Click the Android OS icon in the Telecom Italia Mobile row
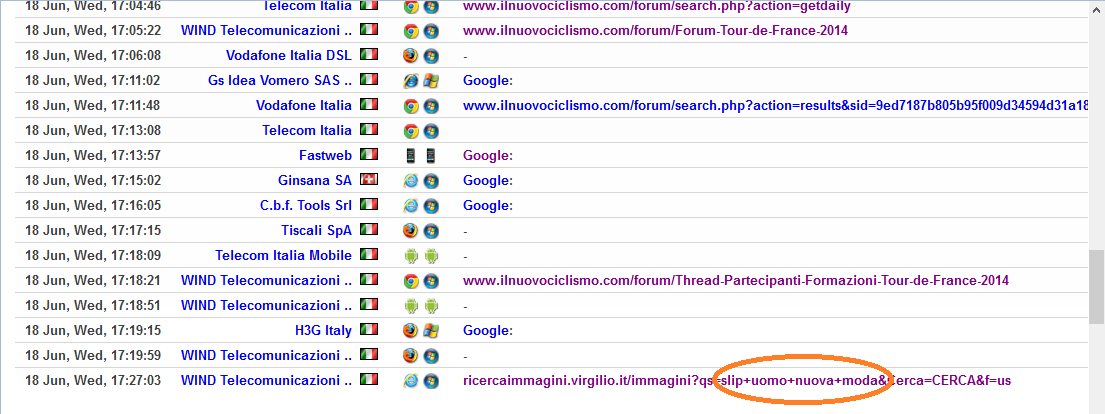Screen dimensions: 1105x414 (x=431, y=256)
